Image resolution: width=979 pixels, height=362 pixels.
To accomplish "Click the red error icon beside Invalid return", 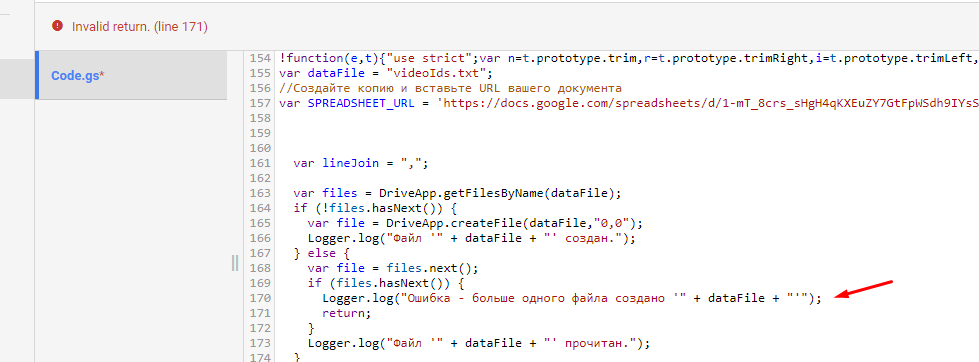I will (x=57, y=26).
